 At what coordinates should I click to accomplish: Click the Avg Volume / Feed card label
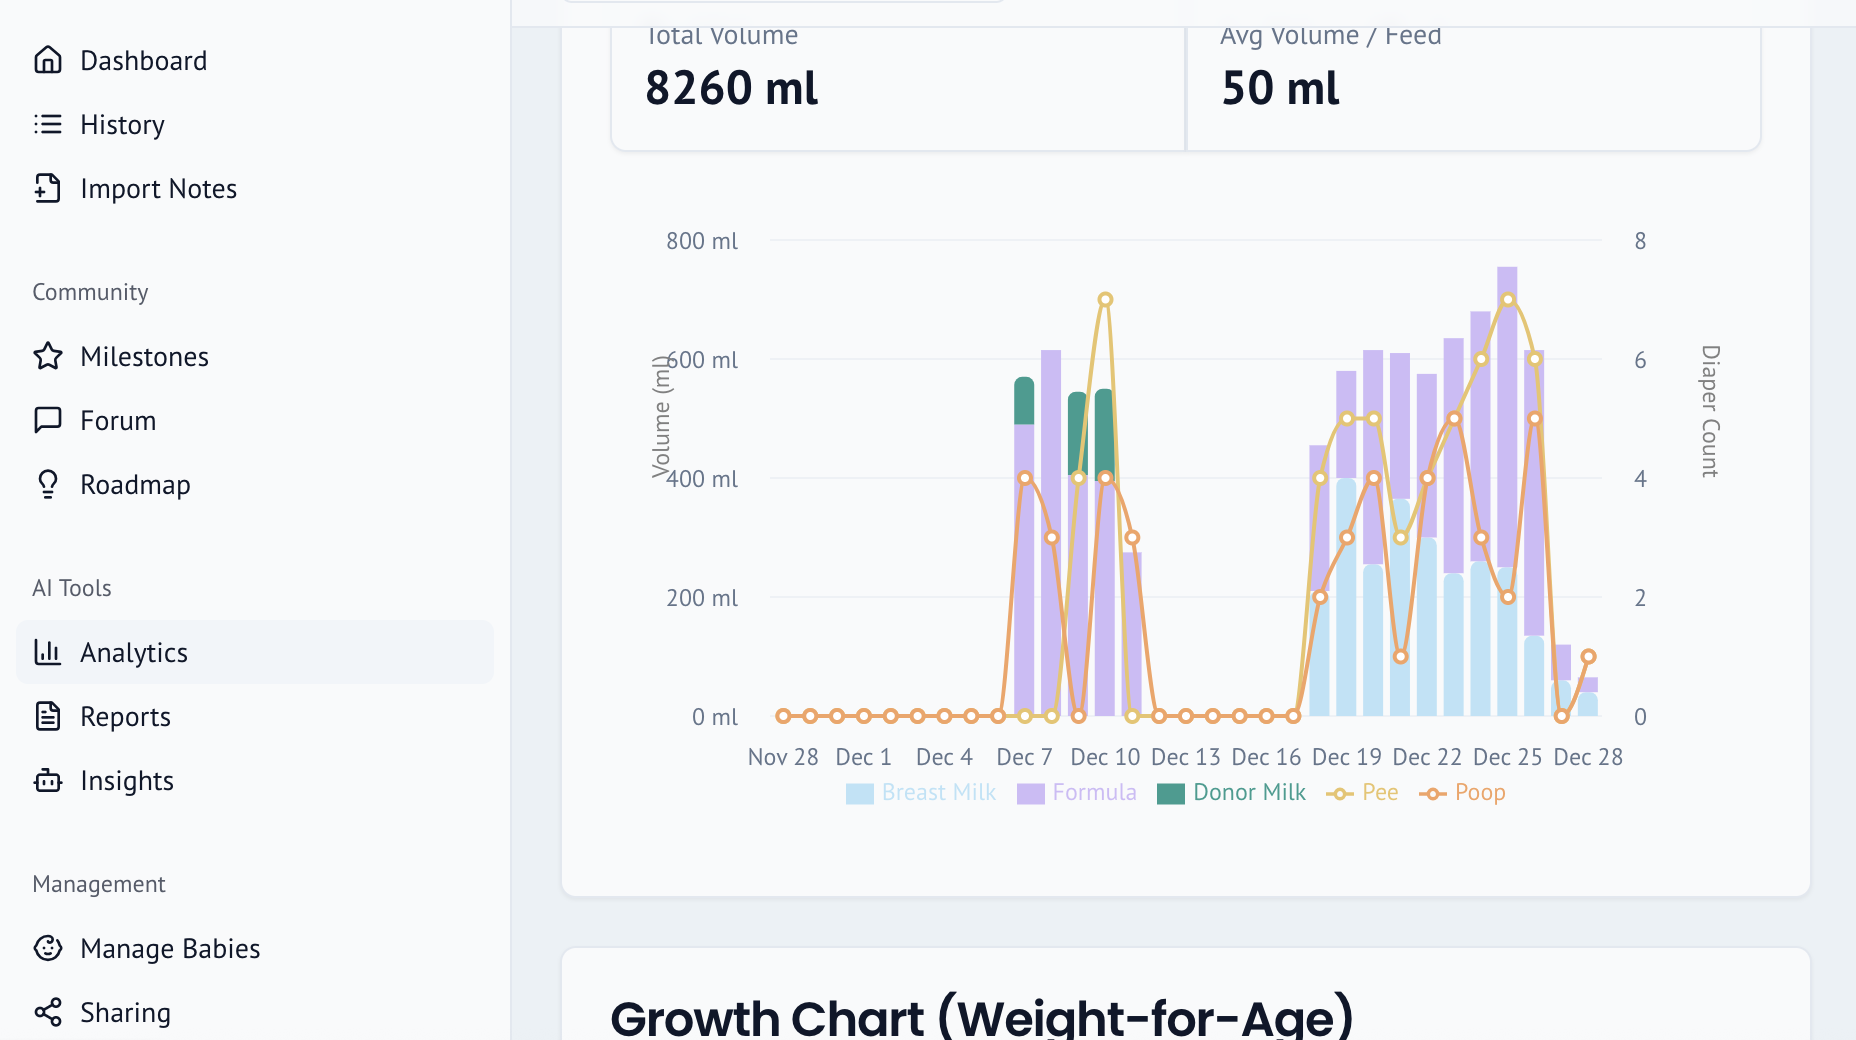(x=1331, y=36)
